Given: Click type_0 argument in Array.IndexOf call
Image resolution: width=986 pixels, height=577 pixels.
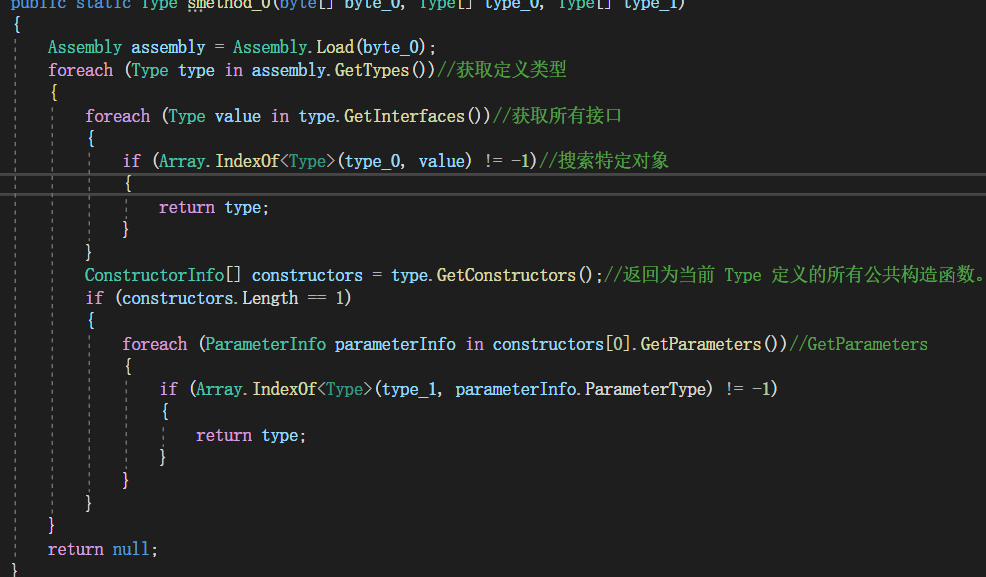Looking at the screenshot, I should click(x=372, y=162).
